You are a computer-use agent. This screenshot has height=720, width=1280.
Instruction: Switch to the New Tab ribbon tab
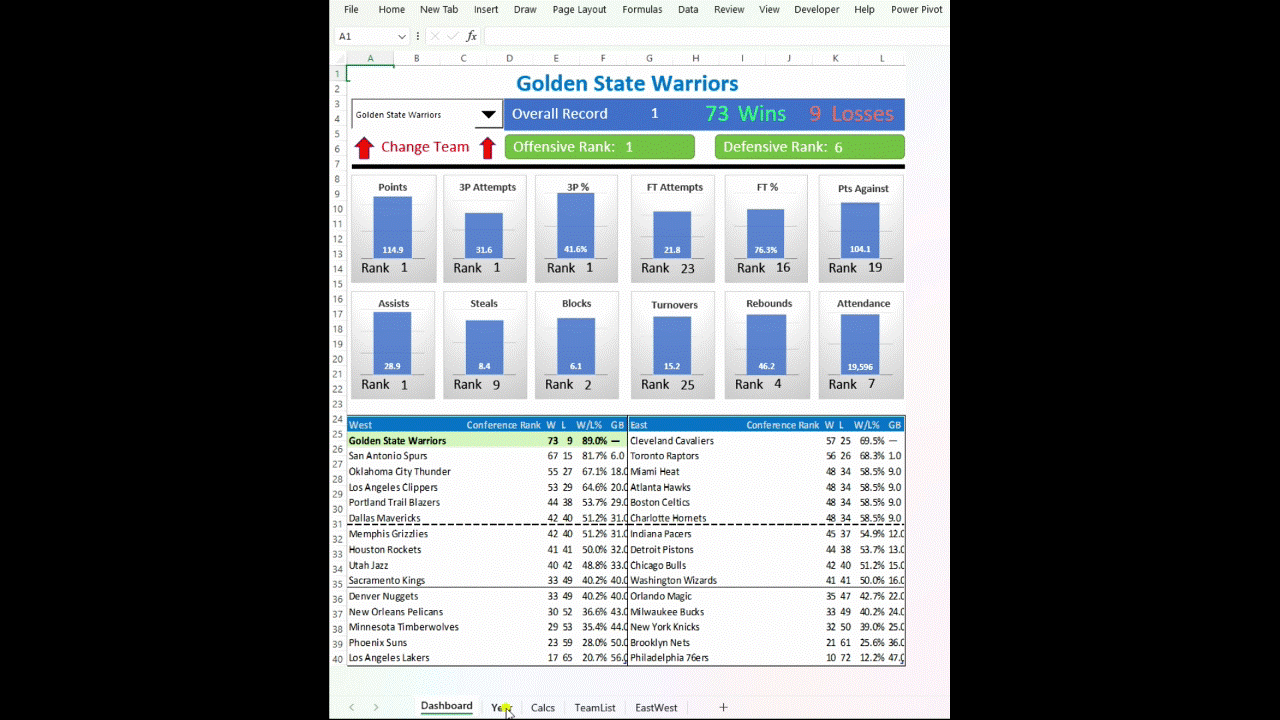pyautogui.click(x=439, y=9)
